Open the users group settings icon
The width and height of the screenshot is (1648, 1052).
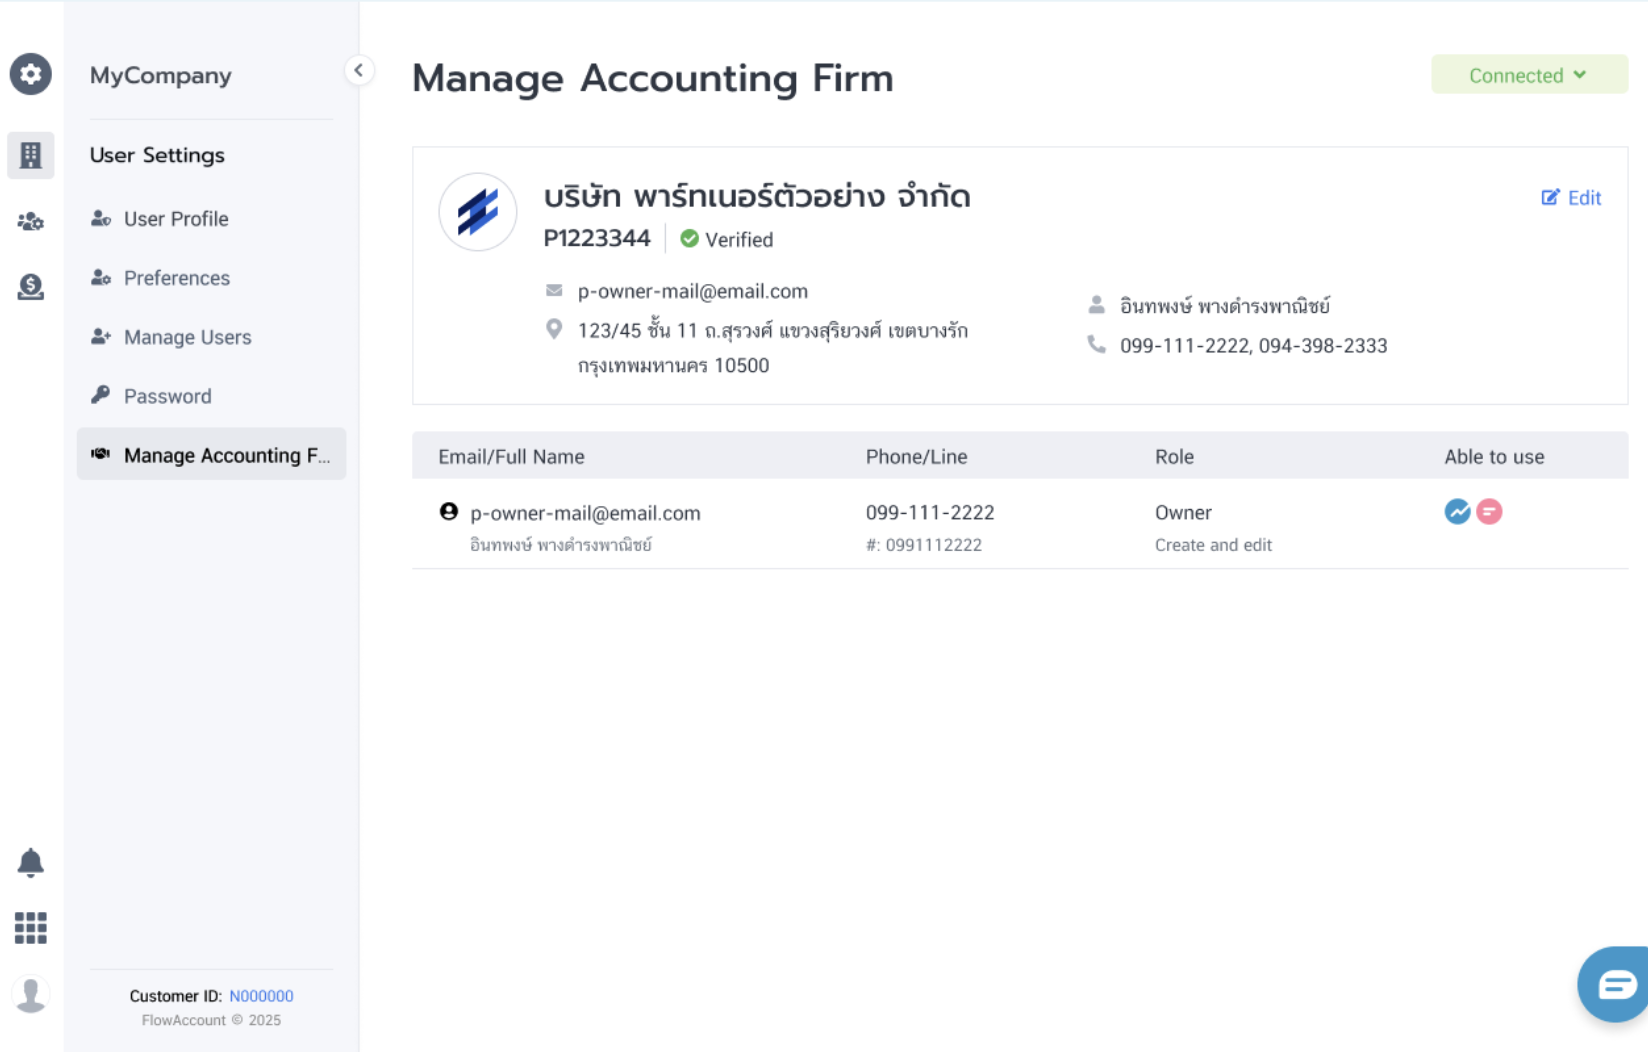pos(31,221)
